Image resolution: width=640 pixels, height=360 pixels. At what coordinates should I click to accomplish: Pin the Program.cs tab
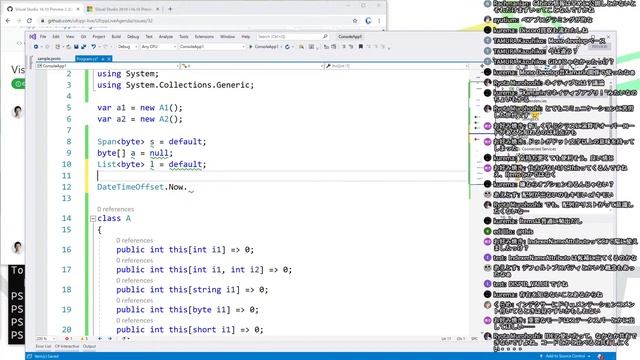[103, 59]
